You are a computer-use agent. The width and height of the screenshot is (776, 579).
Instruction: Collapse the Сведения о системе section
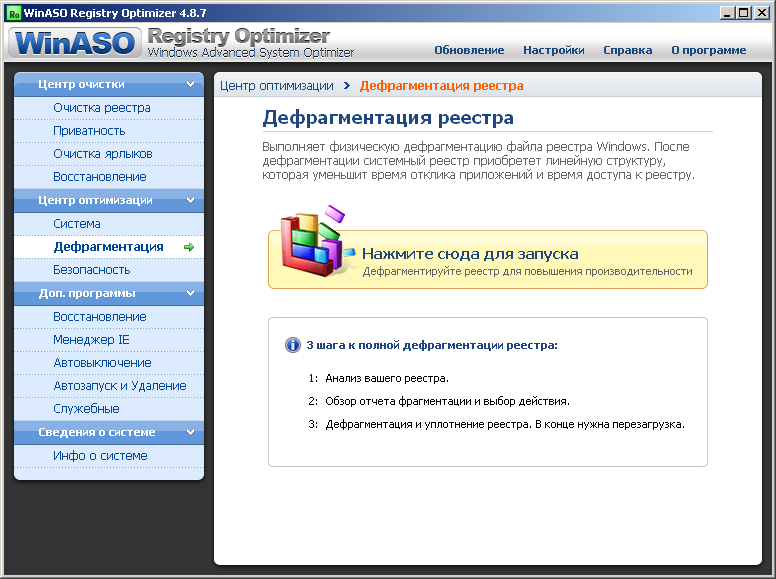tap(190, 432)
